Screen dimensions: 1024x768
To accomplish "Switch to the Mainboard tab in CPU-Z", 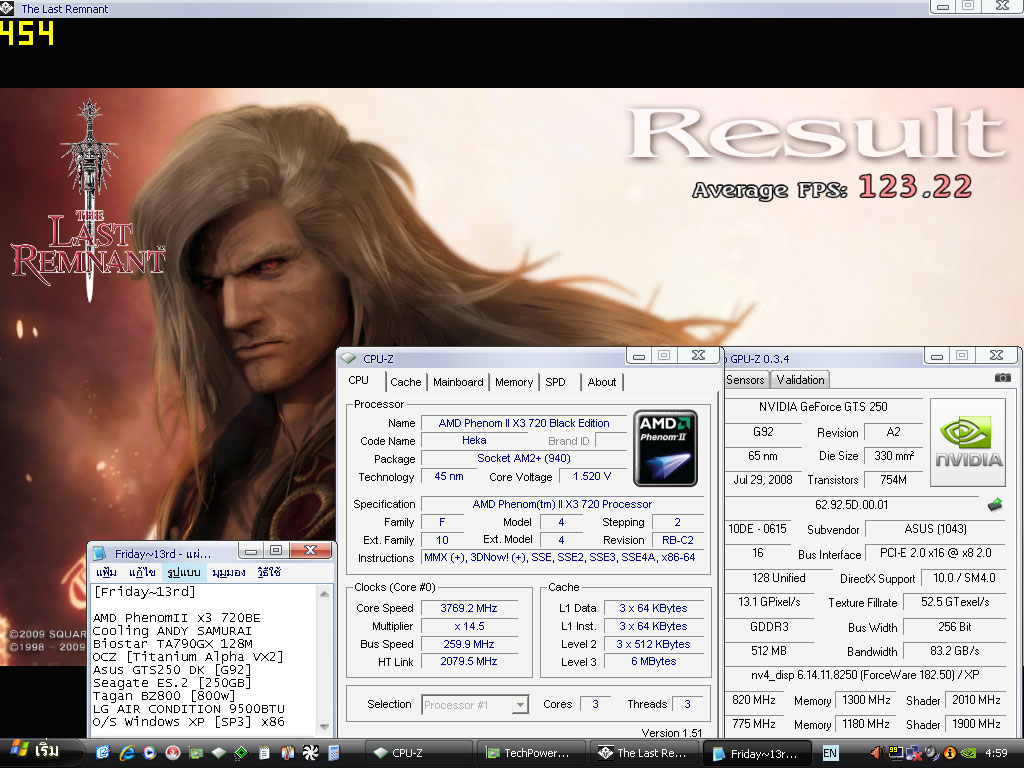I will 458,382.
